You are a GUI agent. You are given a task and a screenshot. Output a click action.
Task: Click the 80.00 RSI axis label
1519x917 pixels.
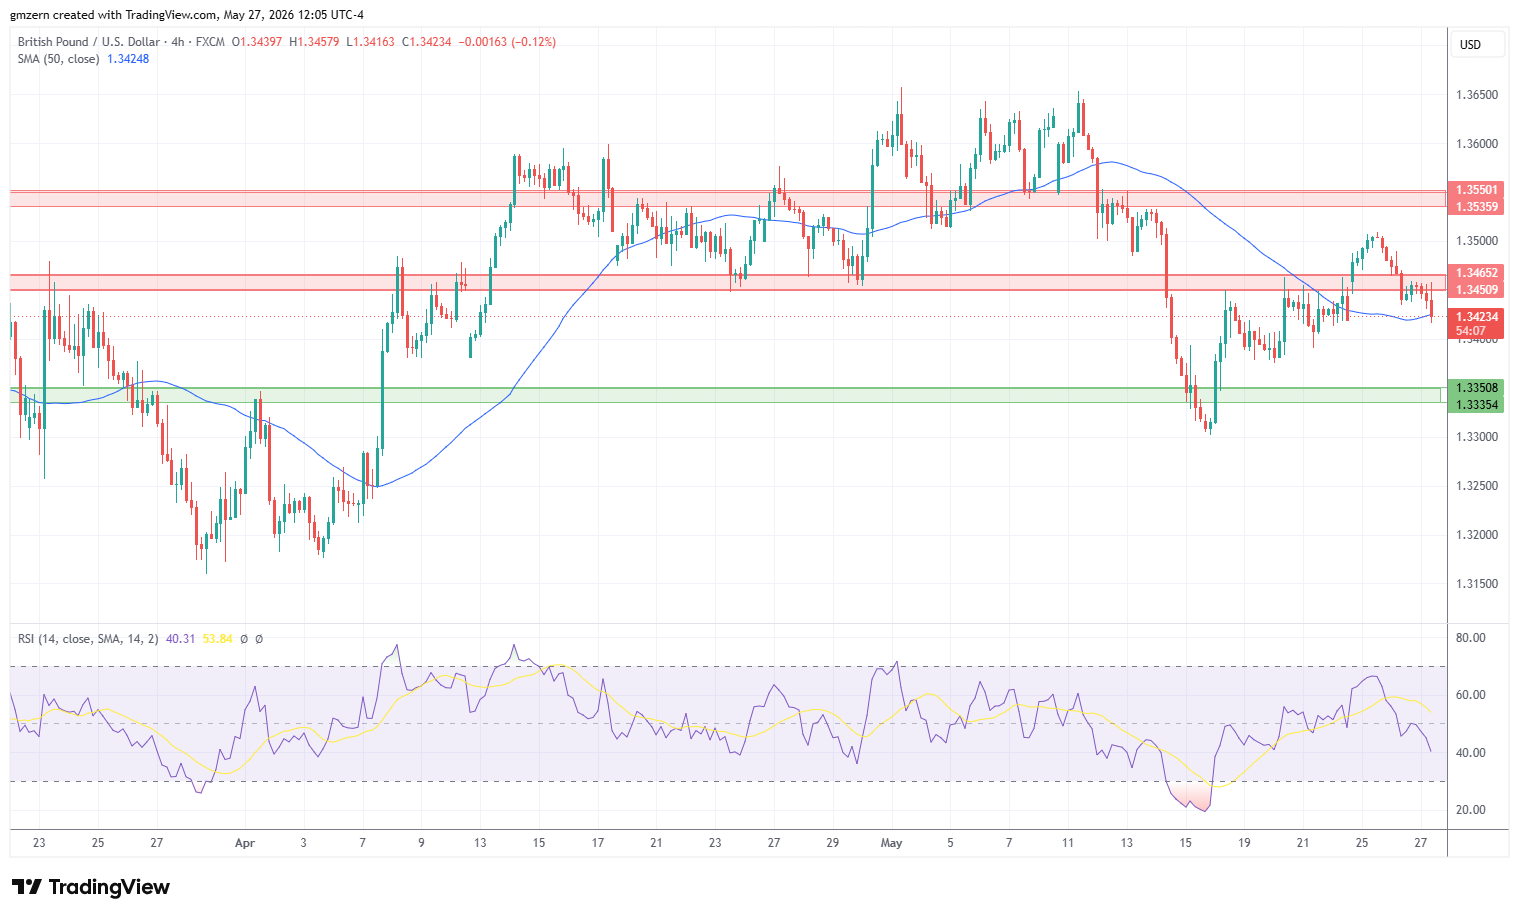(1471, 638)
